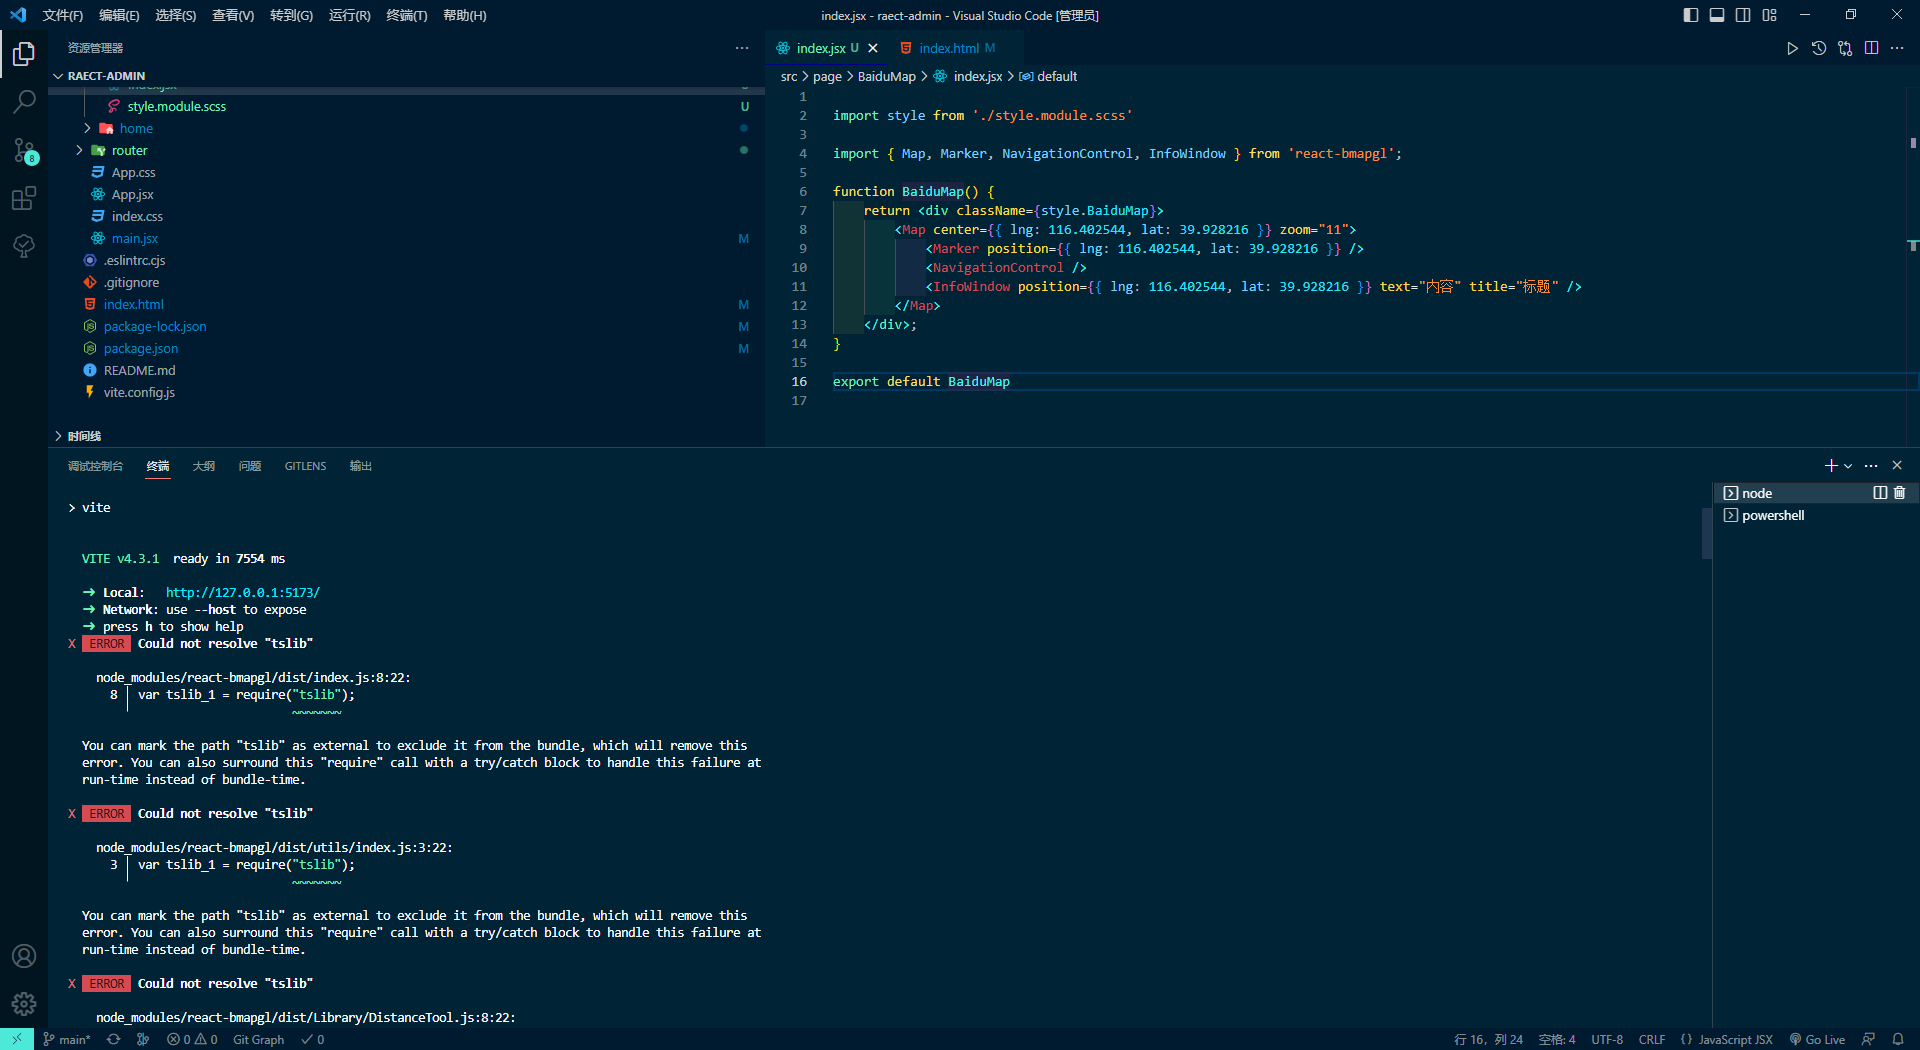Change CRLF end of line sequence
The width and height of the screenshot is (1920, 1050).
coord(1652,1039)
